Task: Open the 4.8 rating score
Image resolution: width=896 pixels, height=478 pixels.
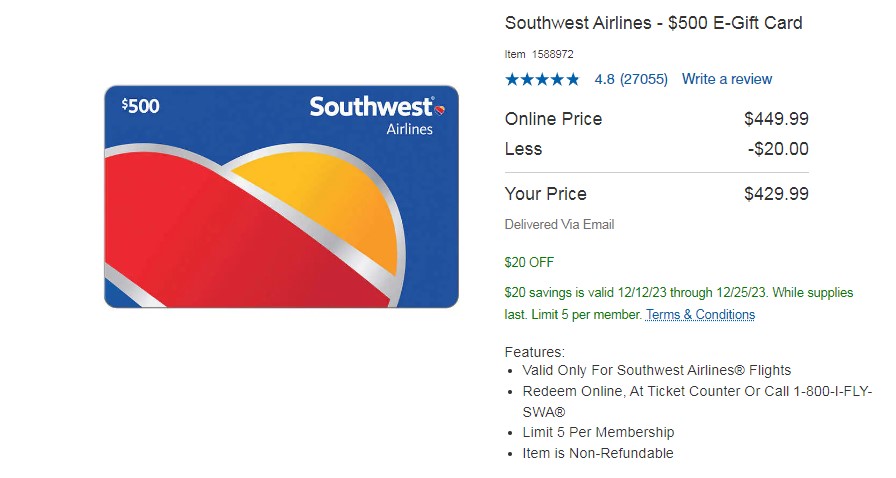Action: [605, 79]
